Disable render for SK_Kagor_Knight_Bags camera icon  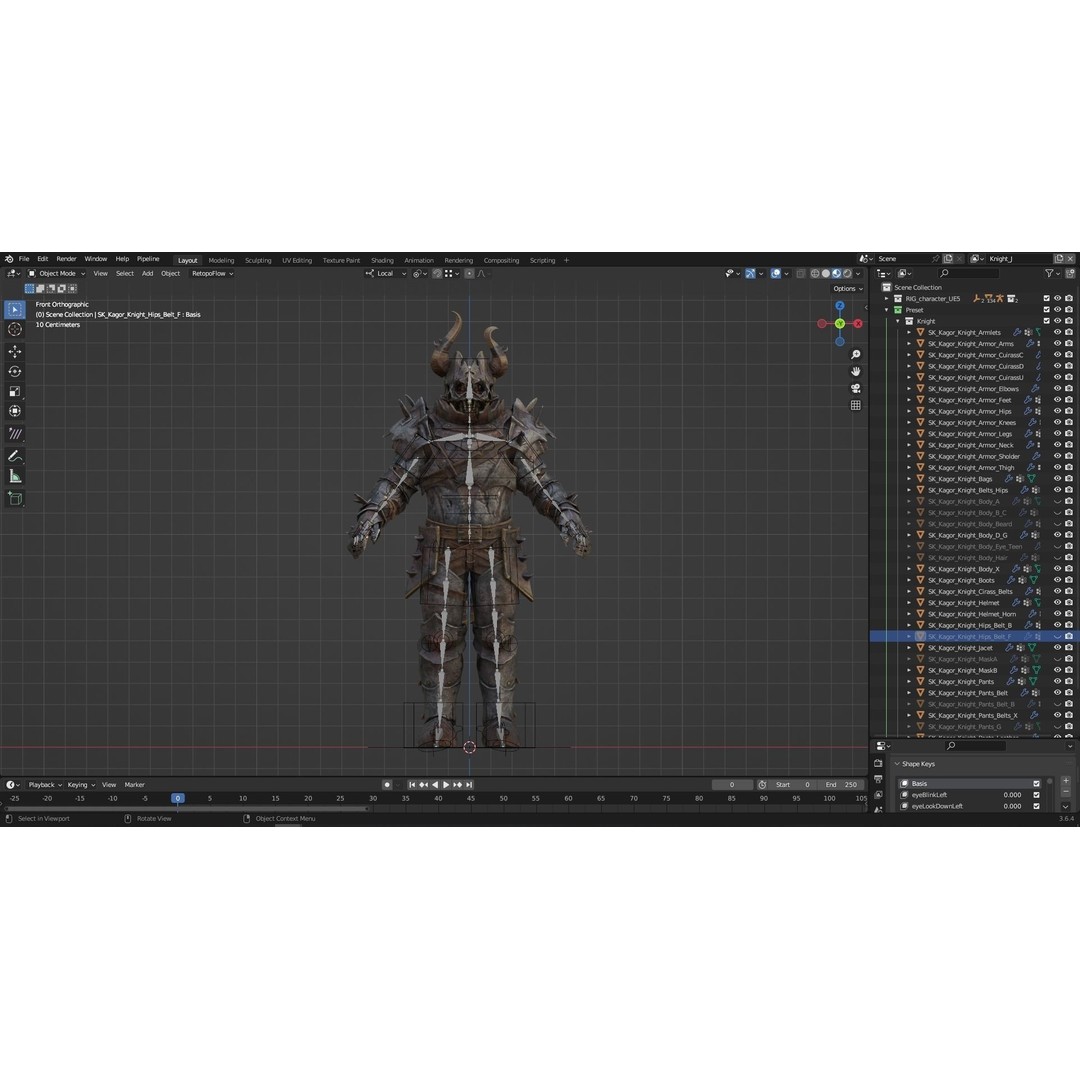[1068, 479]
